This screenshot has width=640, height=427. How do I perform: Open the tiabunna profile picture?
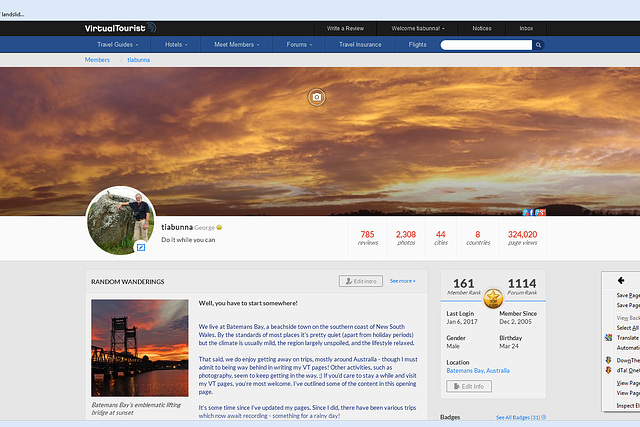tap(120, 220)
